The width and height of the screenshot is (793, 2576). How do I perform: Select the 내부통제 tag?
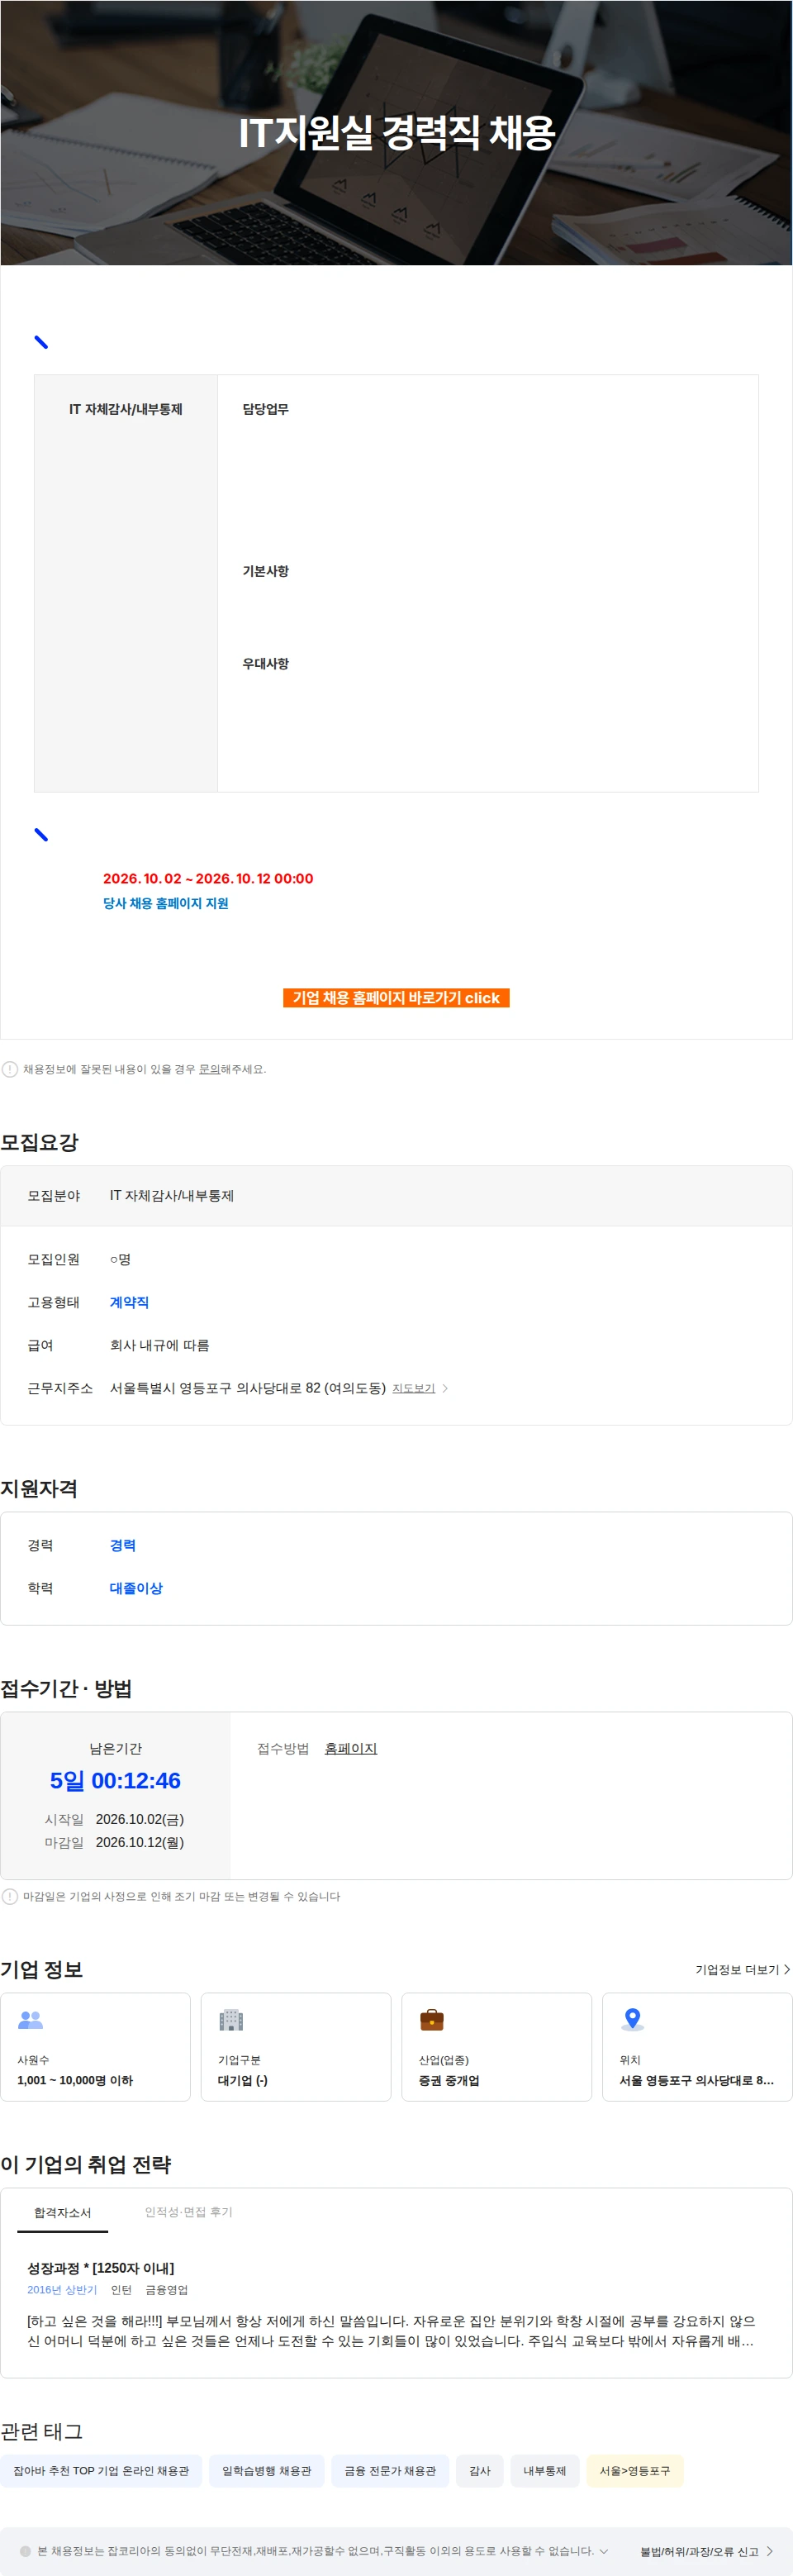(544, 2470)
